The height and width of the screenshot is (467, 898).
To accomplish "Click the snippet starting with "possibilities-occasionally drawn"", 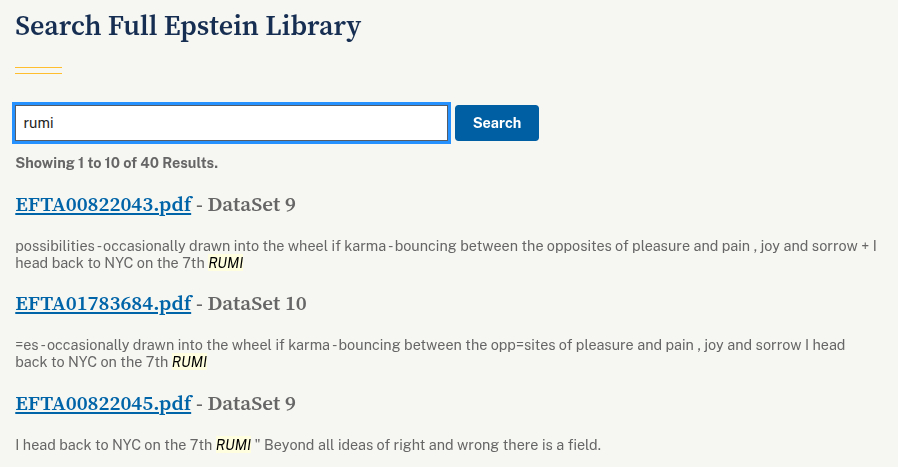I will [400, 245].
